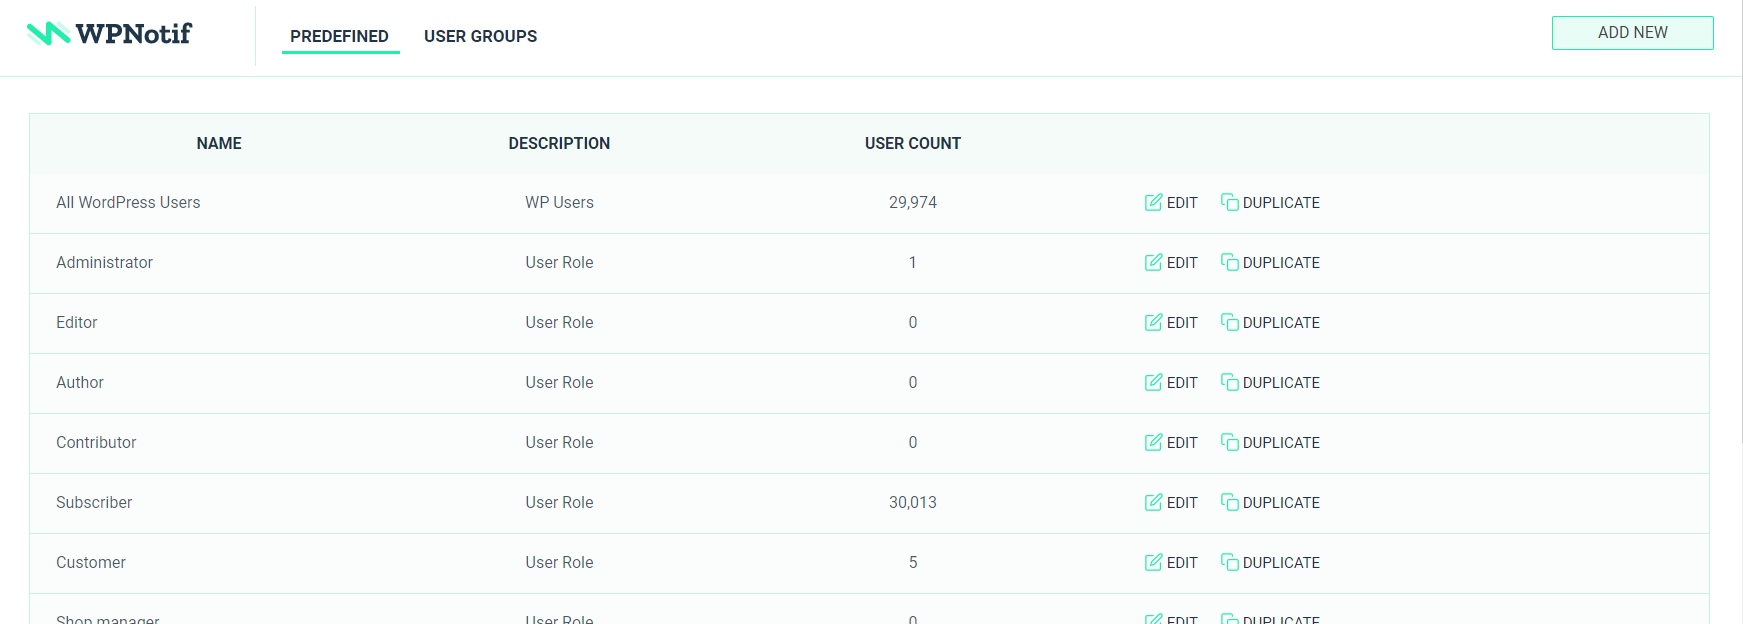Click the Add New button
1743x624 pixels.
1632,32
